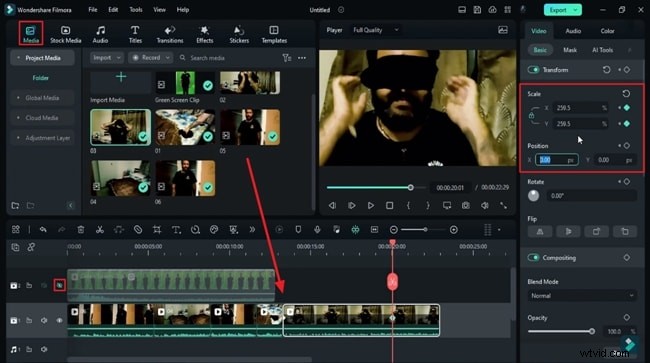Open the Templates tab
The image size is (650, 363).
274,34
